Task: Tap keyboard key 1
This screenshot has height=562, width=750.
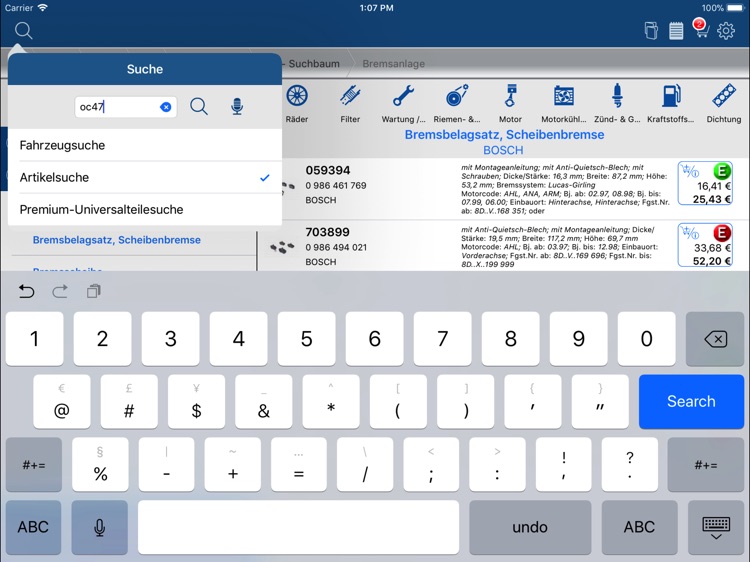Action: [34, 339]
